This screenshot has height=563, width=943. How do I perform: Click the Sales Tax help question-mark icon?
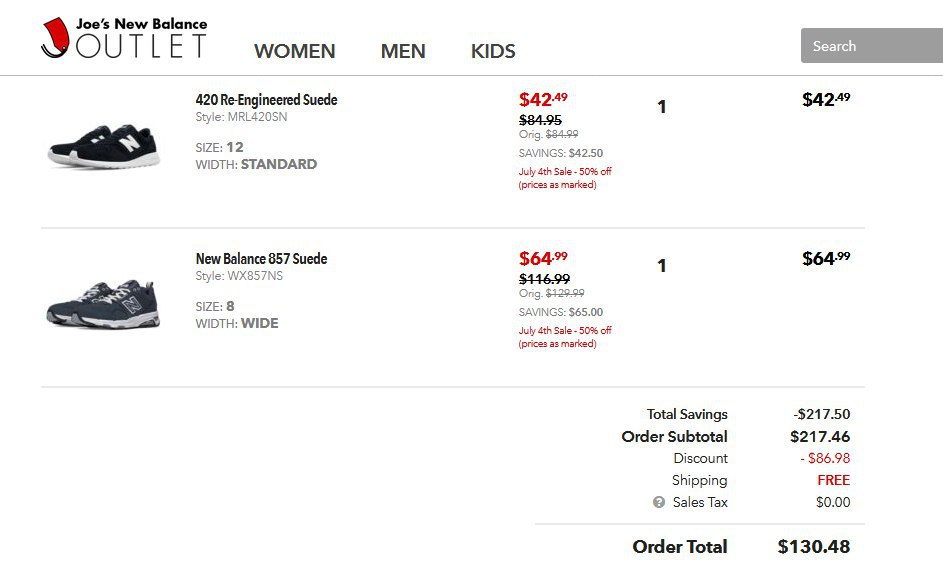coord(659,502)
